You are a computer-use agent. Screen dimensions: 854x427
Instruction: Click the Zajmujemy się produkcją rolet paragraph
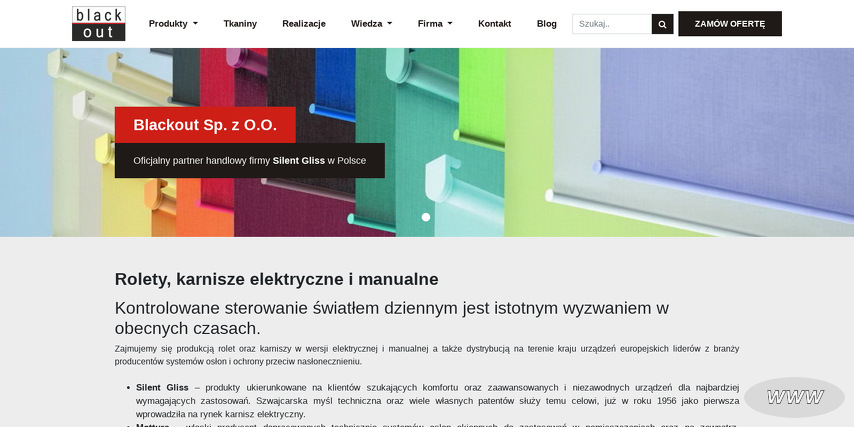click(426, 355)
